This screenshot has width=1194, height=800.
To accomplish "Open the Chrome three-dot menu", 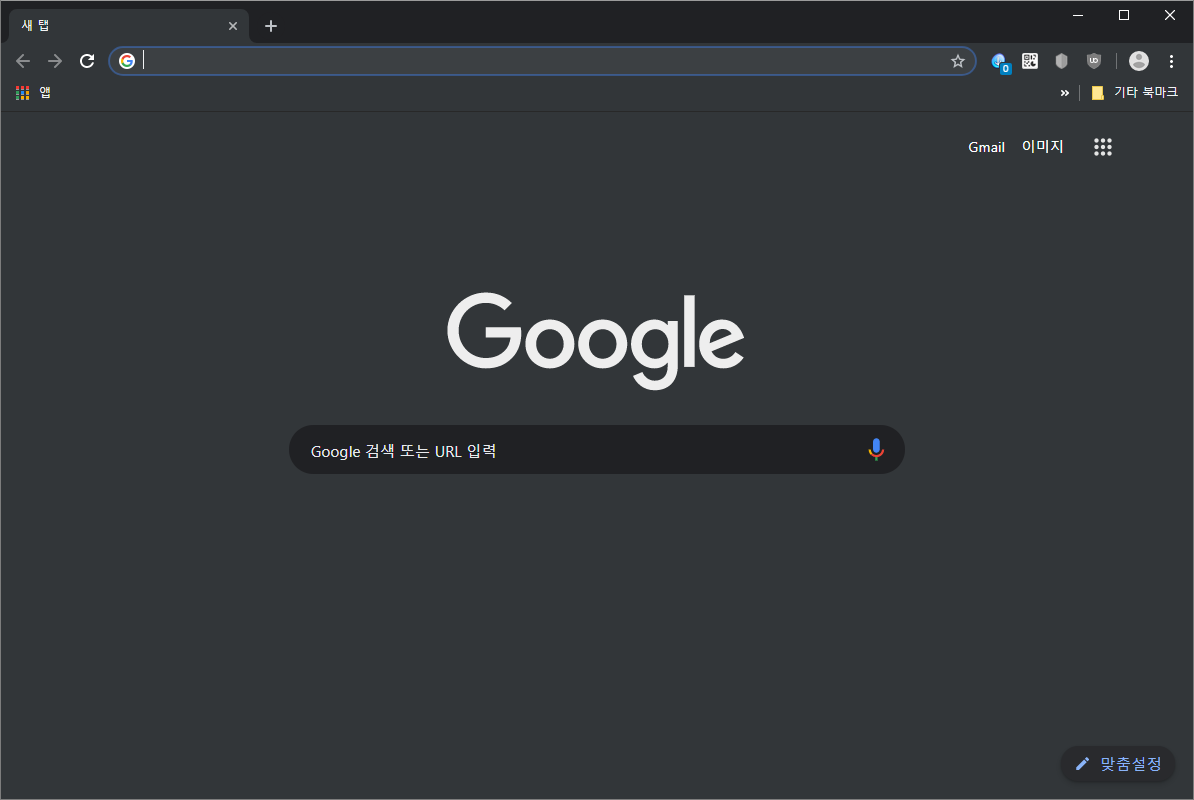I will pyautogui.click(x=1171, y=61).
